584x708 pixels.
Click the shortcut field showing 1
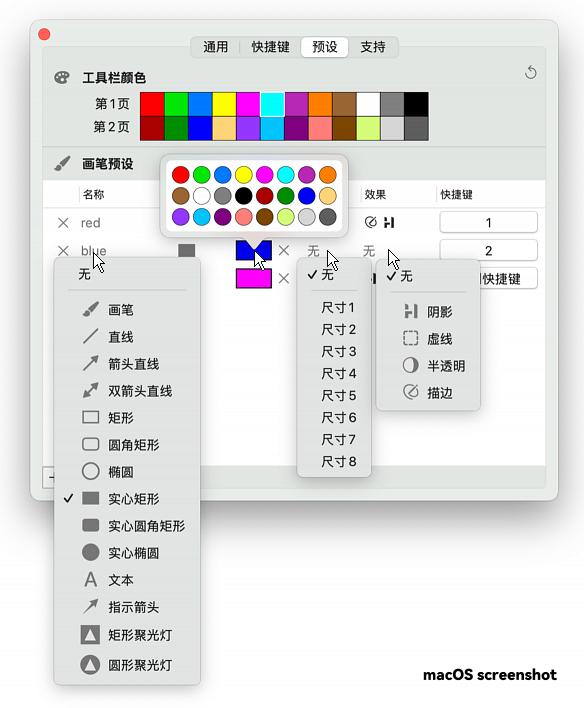(488, 223)
